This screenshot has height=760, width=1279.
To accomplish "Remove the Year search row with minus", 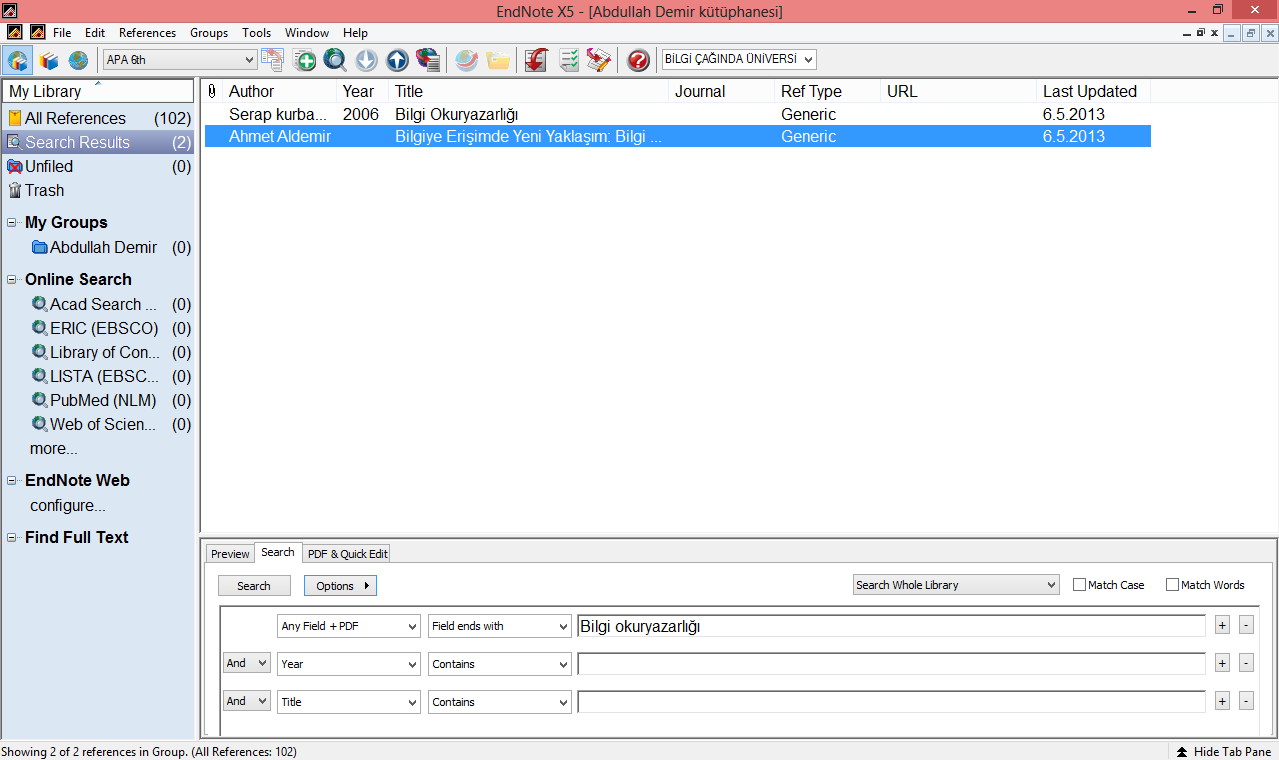I will point(1246,664).
